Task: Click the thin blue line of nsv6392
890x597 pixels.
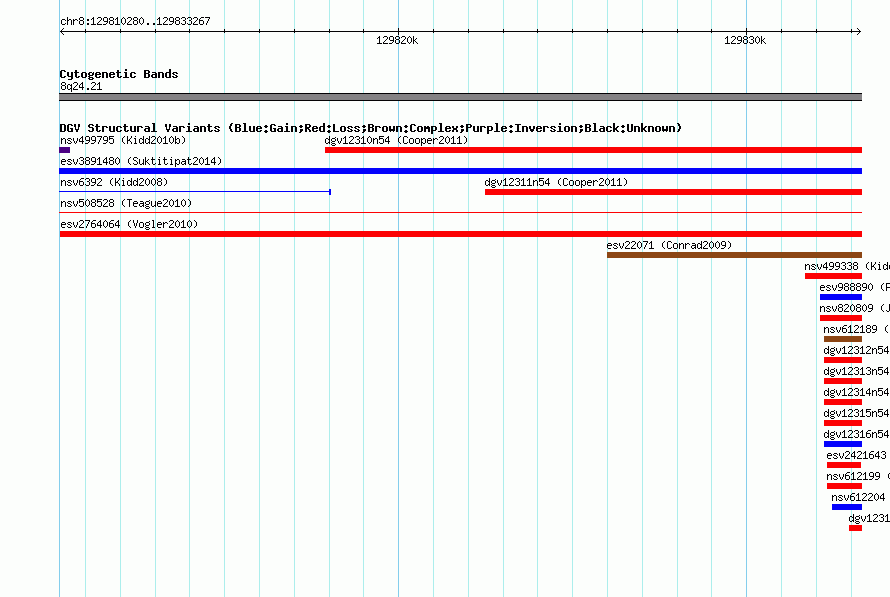Action: pos(195,192)
